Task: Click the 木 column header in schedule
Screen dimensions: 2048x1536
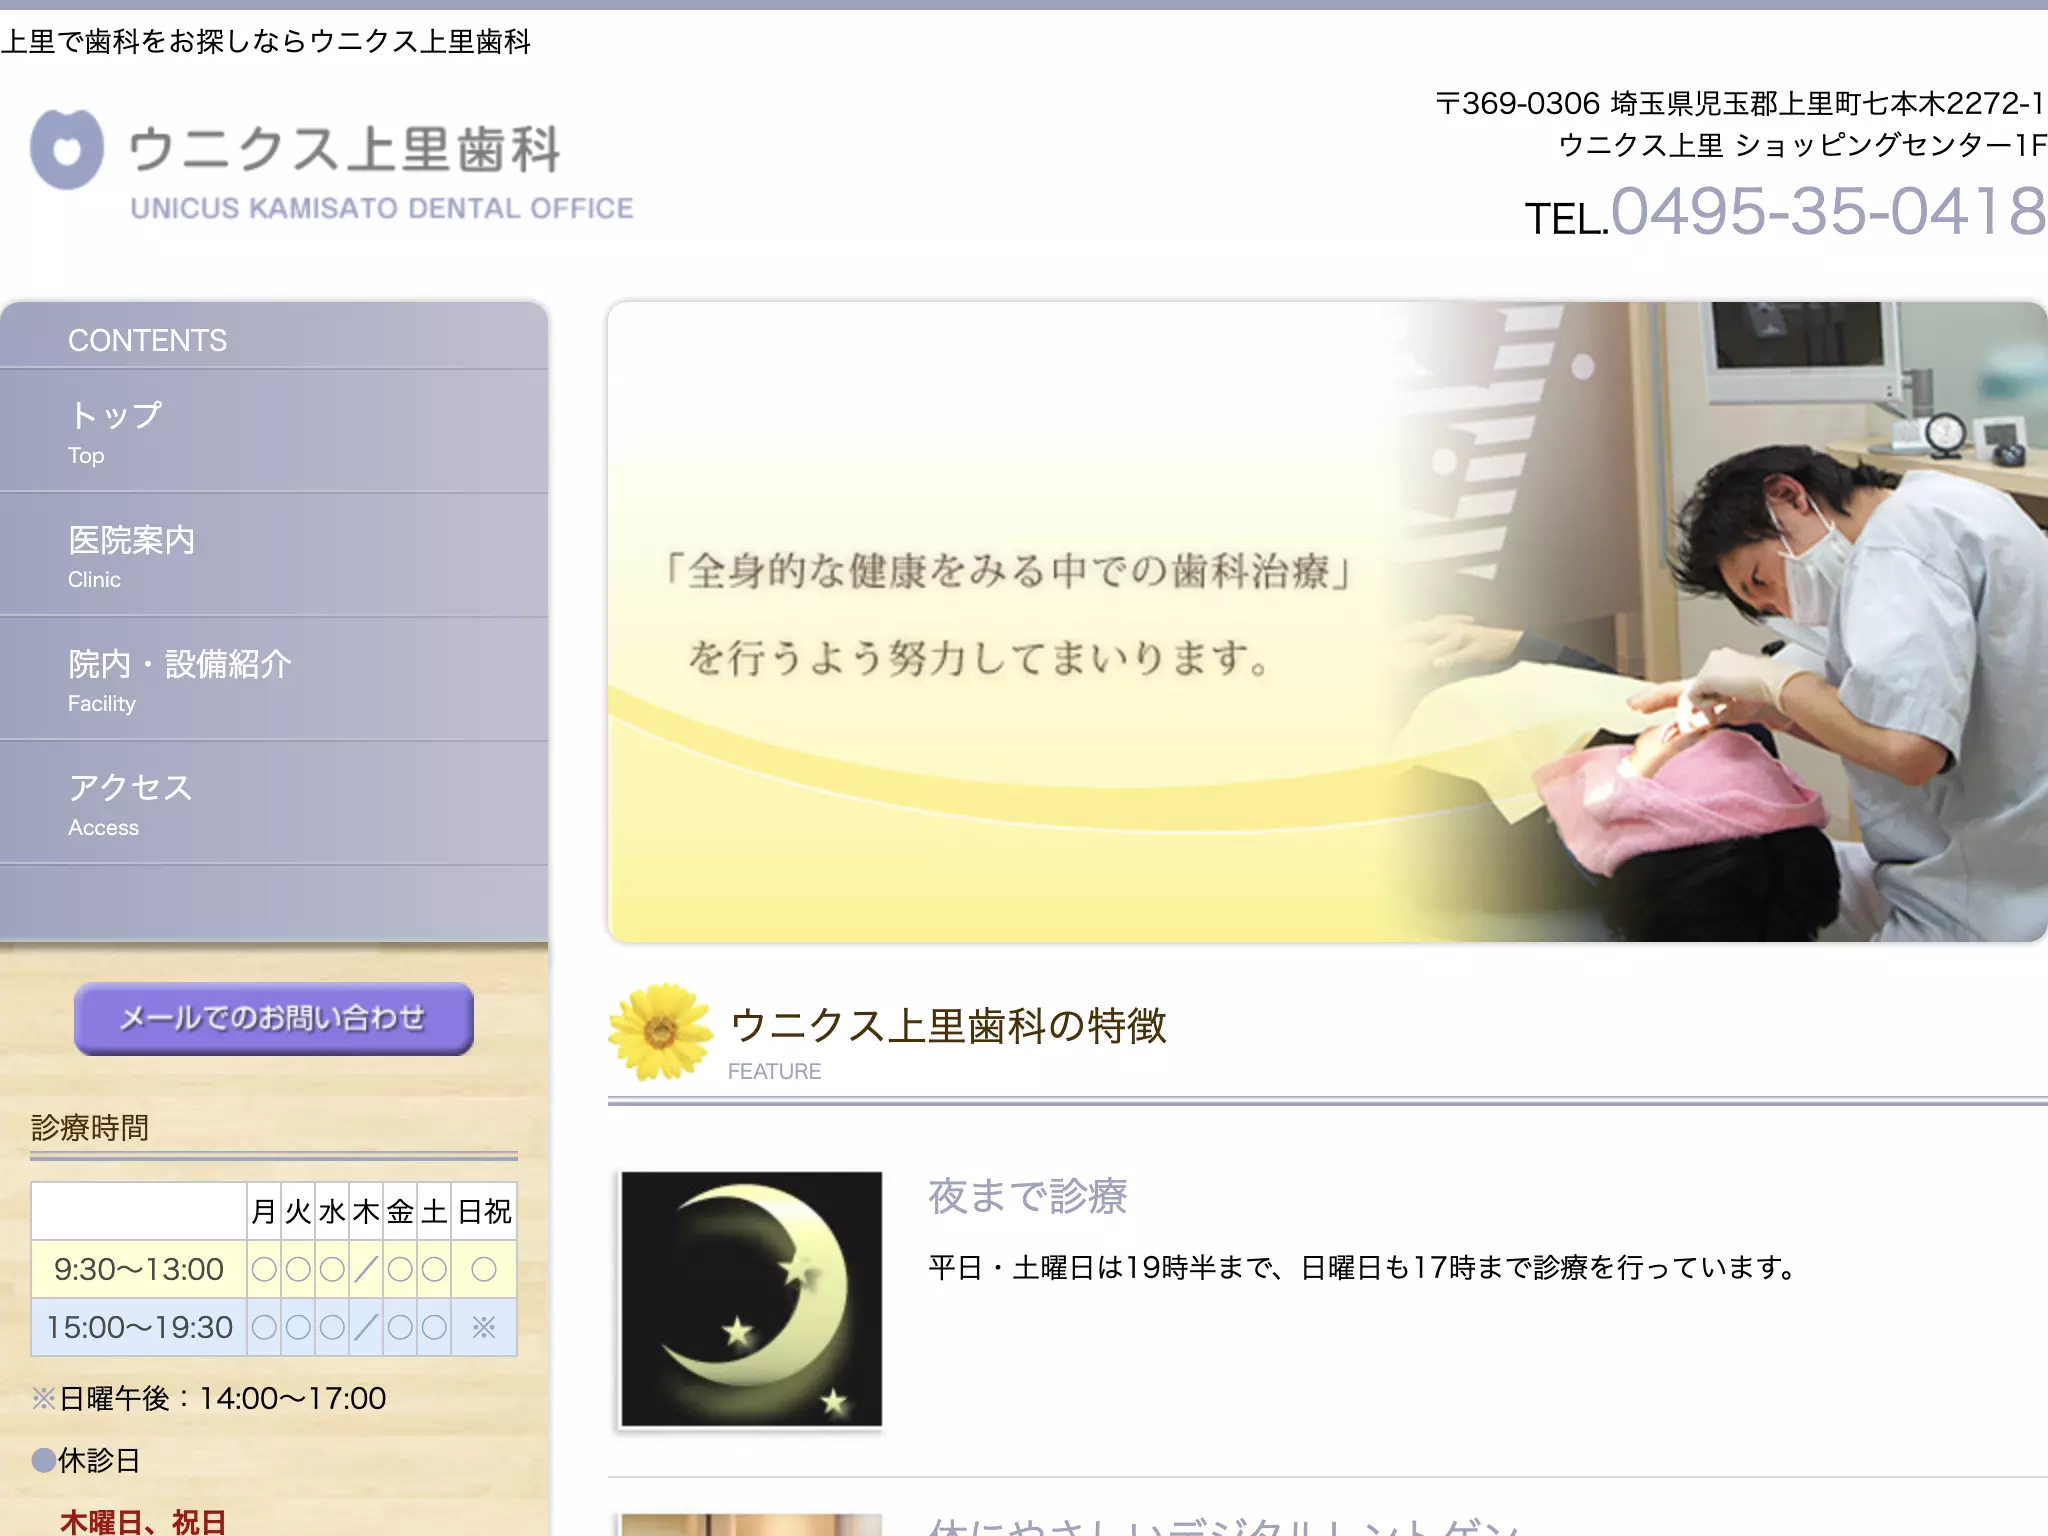Action: coord(366,1211)
